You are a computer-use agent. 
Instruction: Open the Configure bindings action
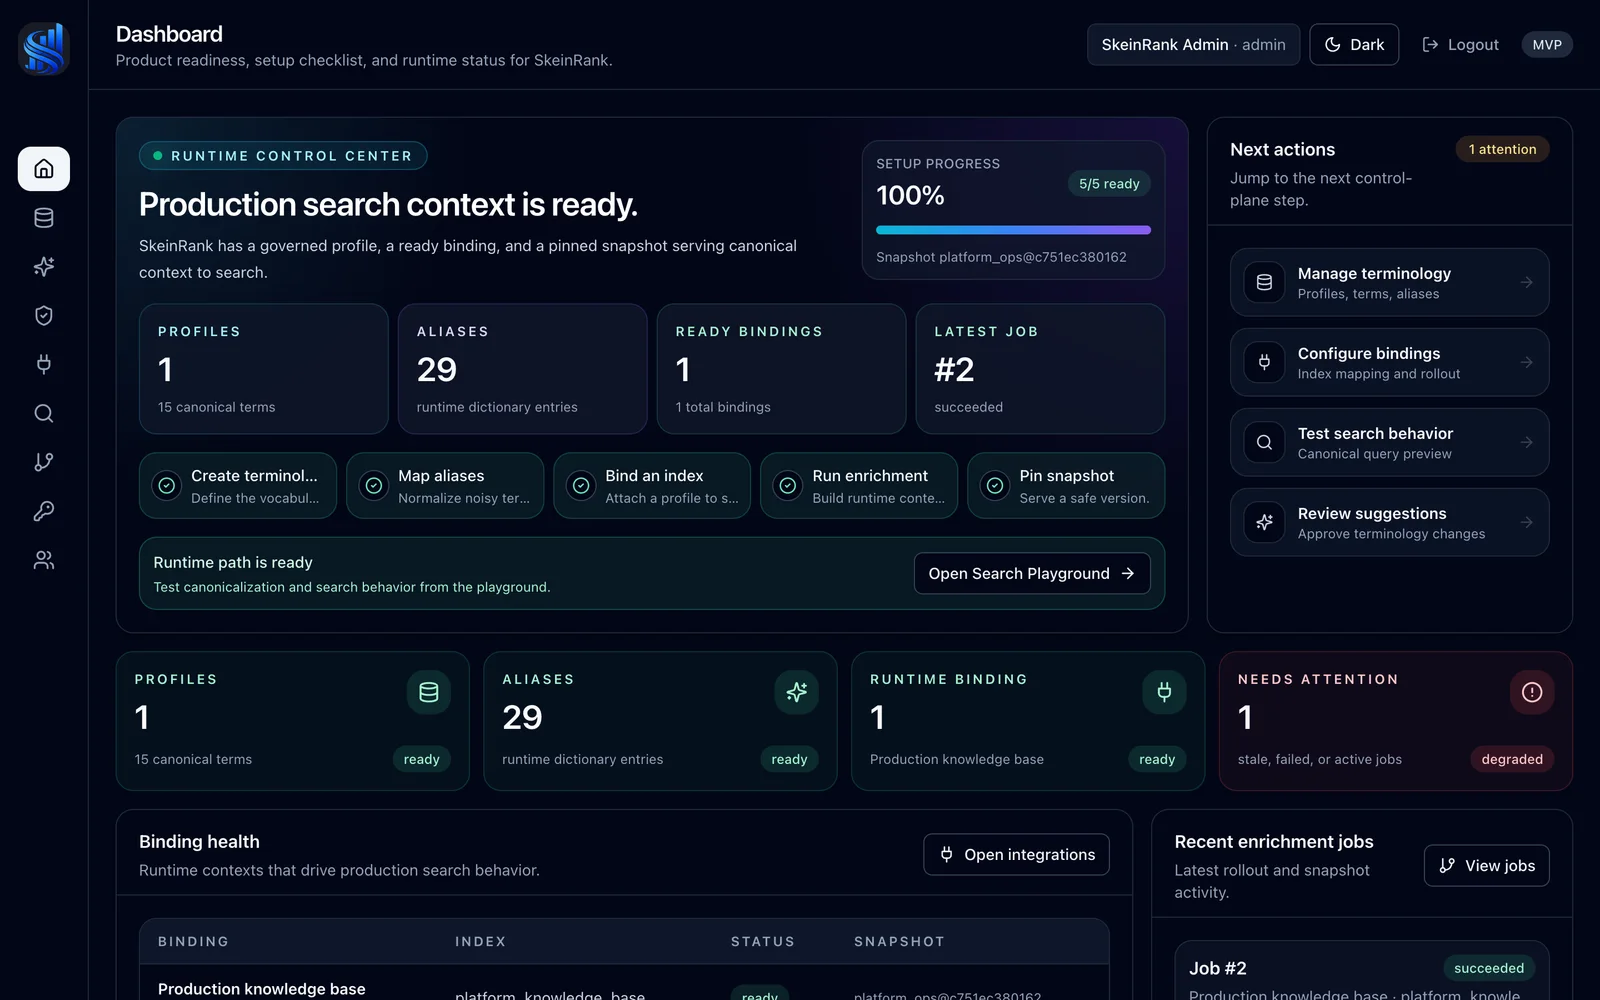pyautogui.click(x=1390, y=363)
